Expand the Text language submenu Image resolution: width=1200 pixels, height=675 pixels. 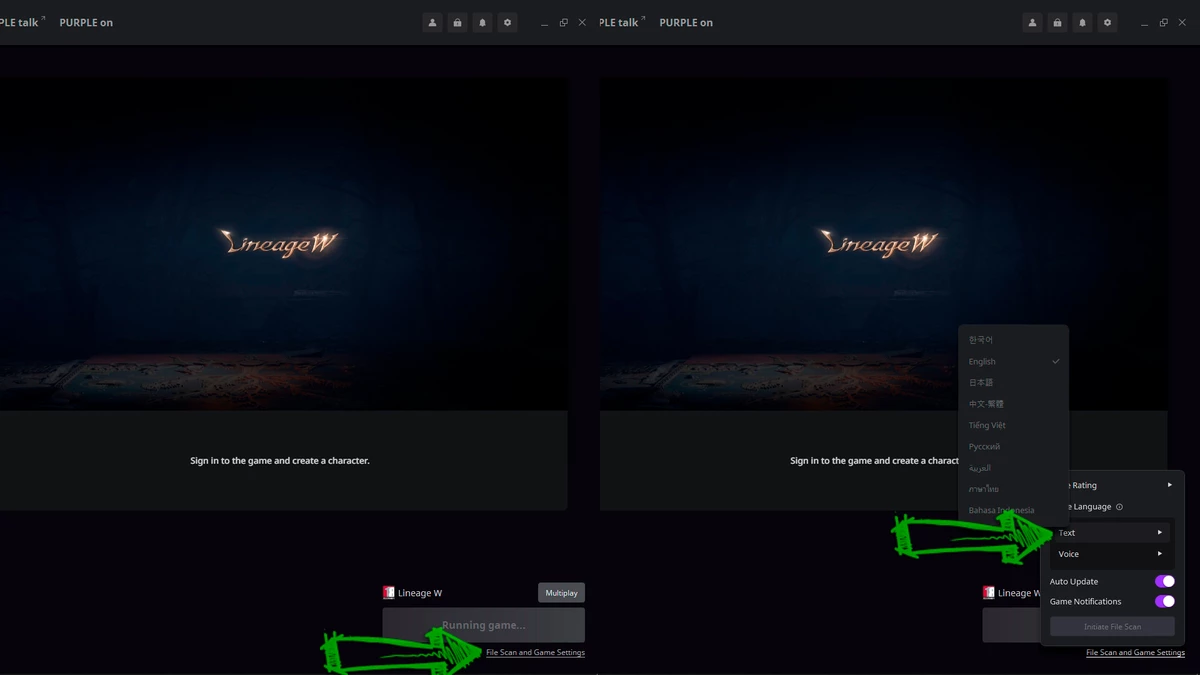click(x=1110, y=533)
